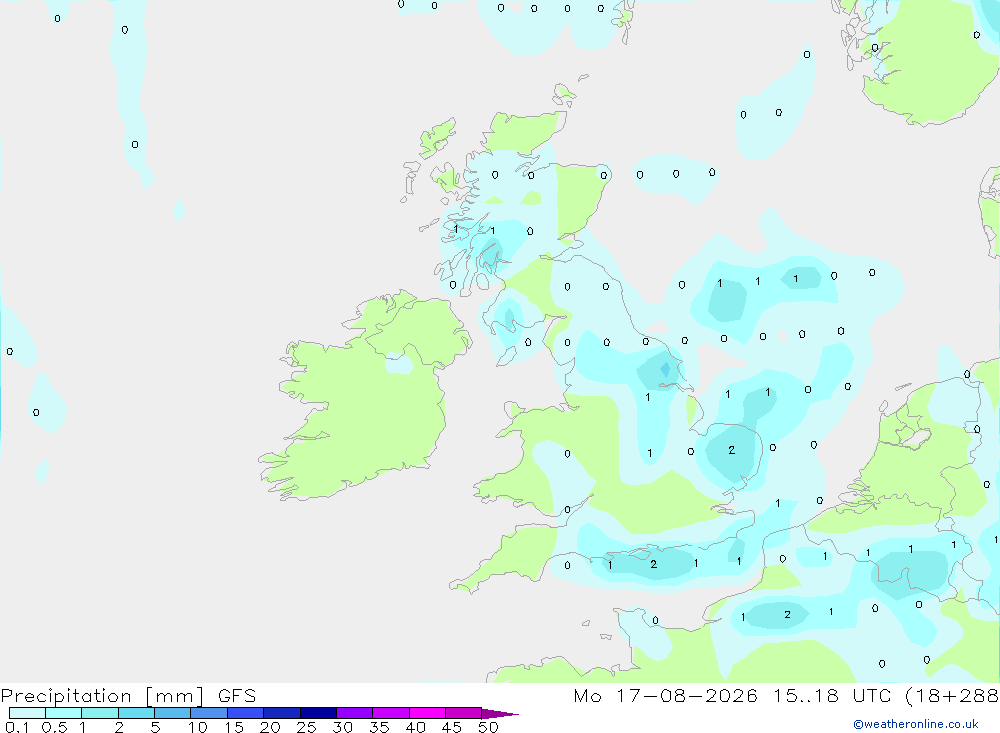The width and height of the screenshot is (1000, 733).
Task: Click the '2' value over northern France
Action: [788, 615]
